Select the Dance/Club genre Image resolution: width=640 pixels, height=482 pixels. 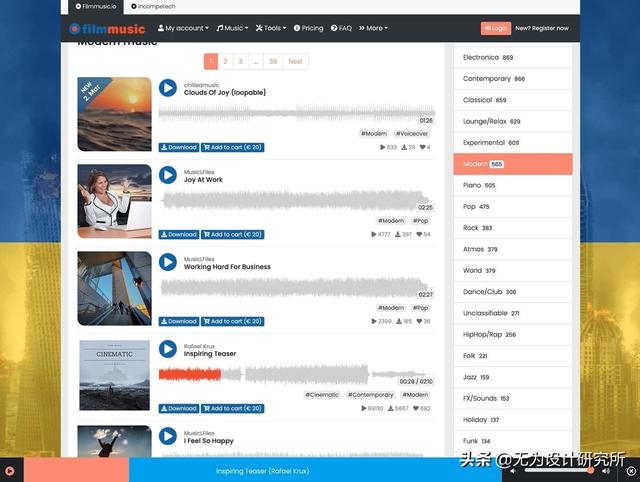pos(513,292)
